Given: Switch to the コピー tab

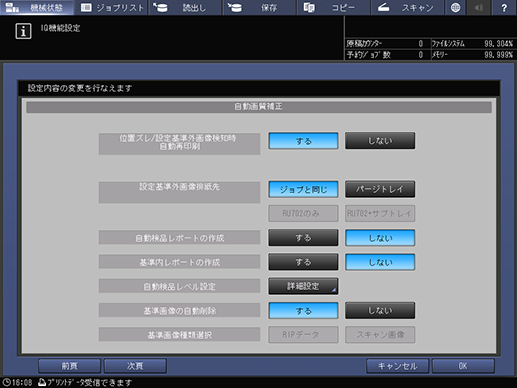Looking at the screenshot, I should 334,7.
